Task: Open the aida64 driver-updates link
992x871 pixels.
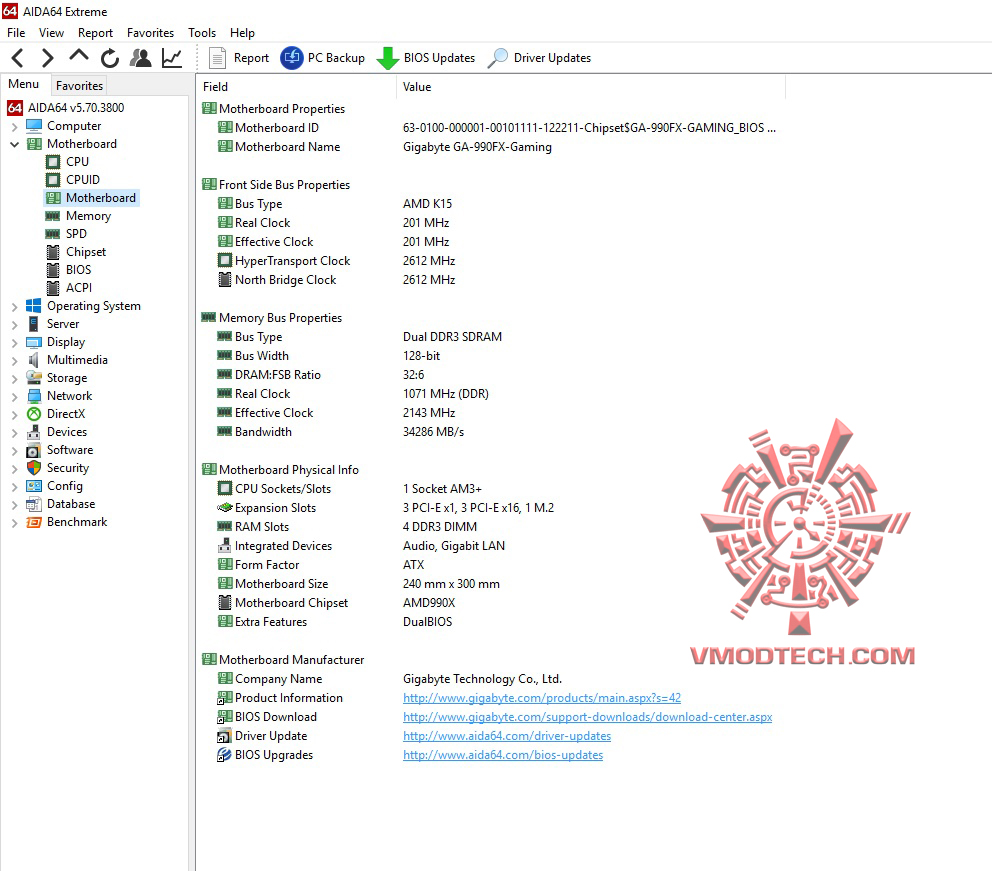Action: (507, 736)
